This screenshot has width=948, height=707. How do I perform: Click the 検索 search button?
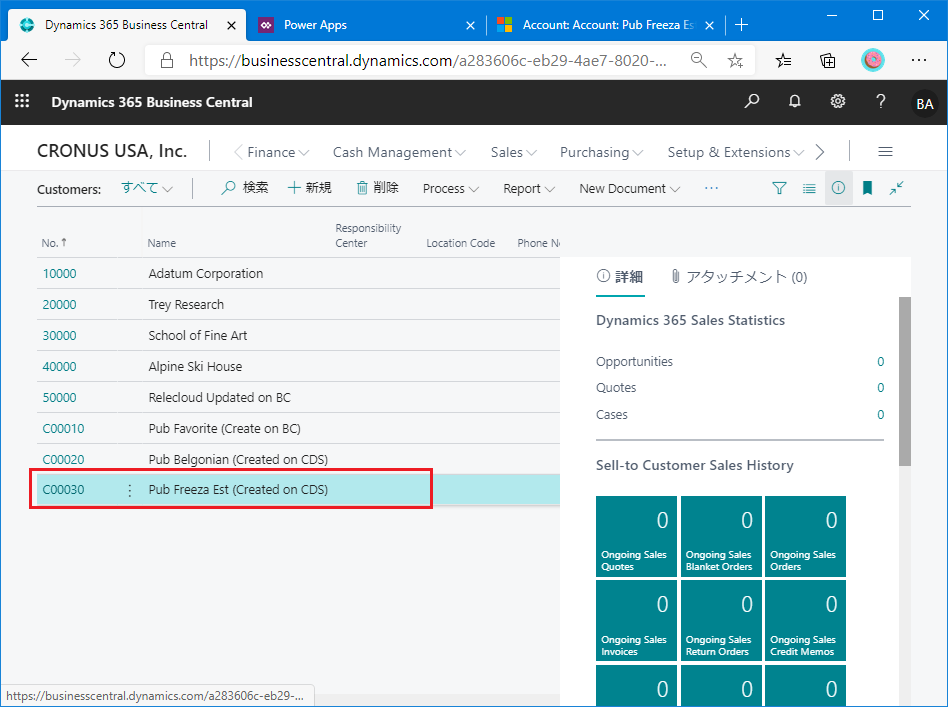244,188
